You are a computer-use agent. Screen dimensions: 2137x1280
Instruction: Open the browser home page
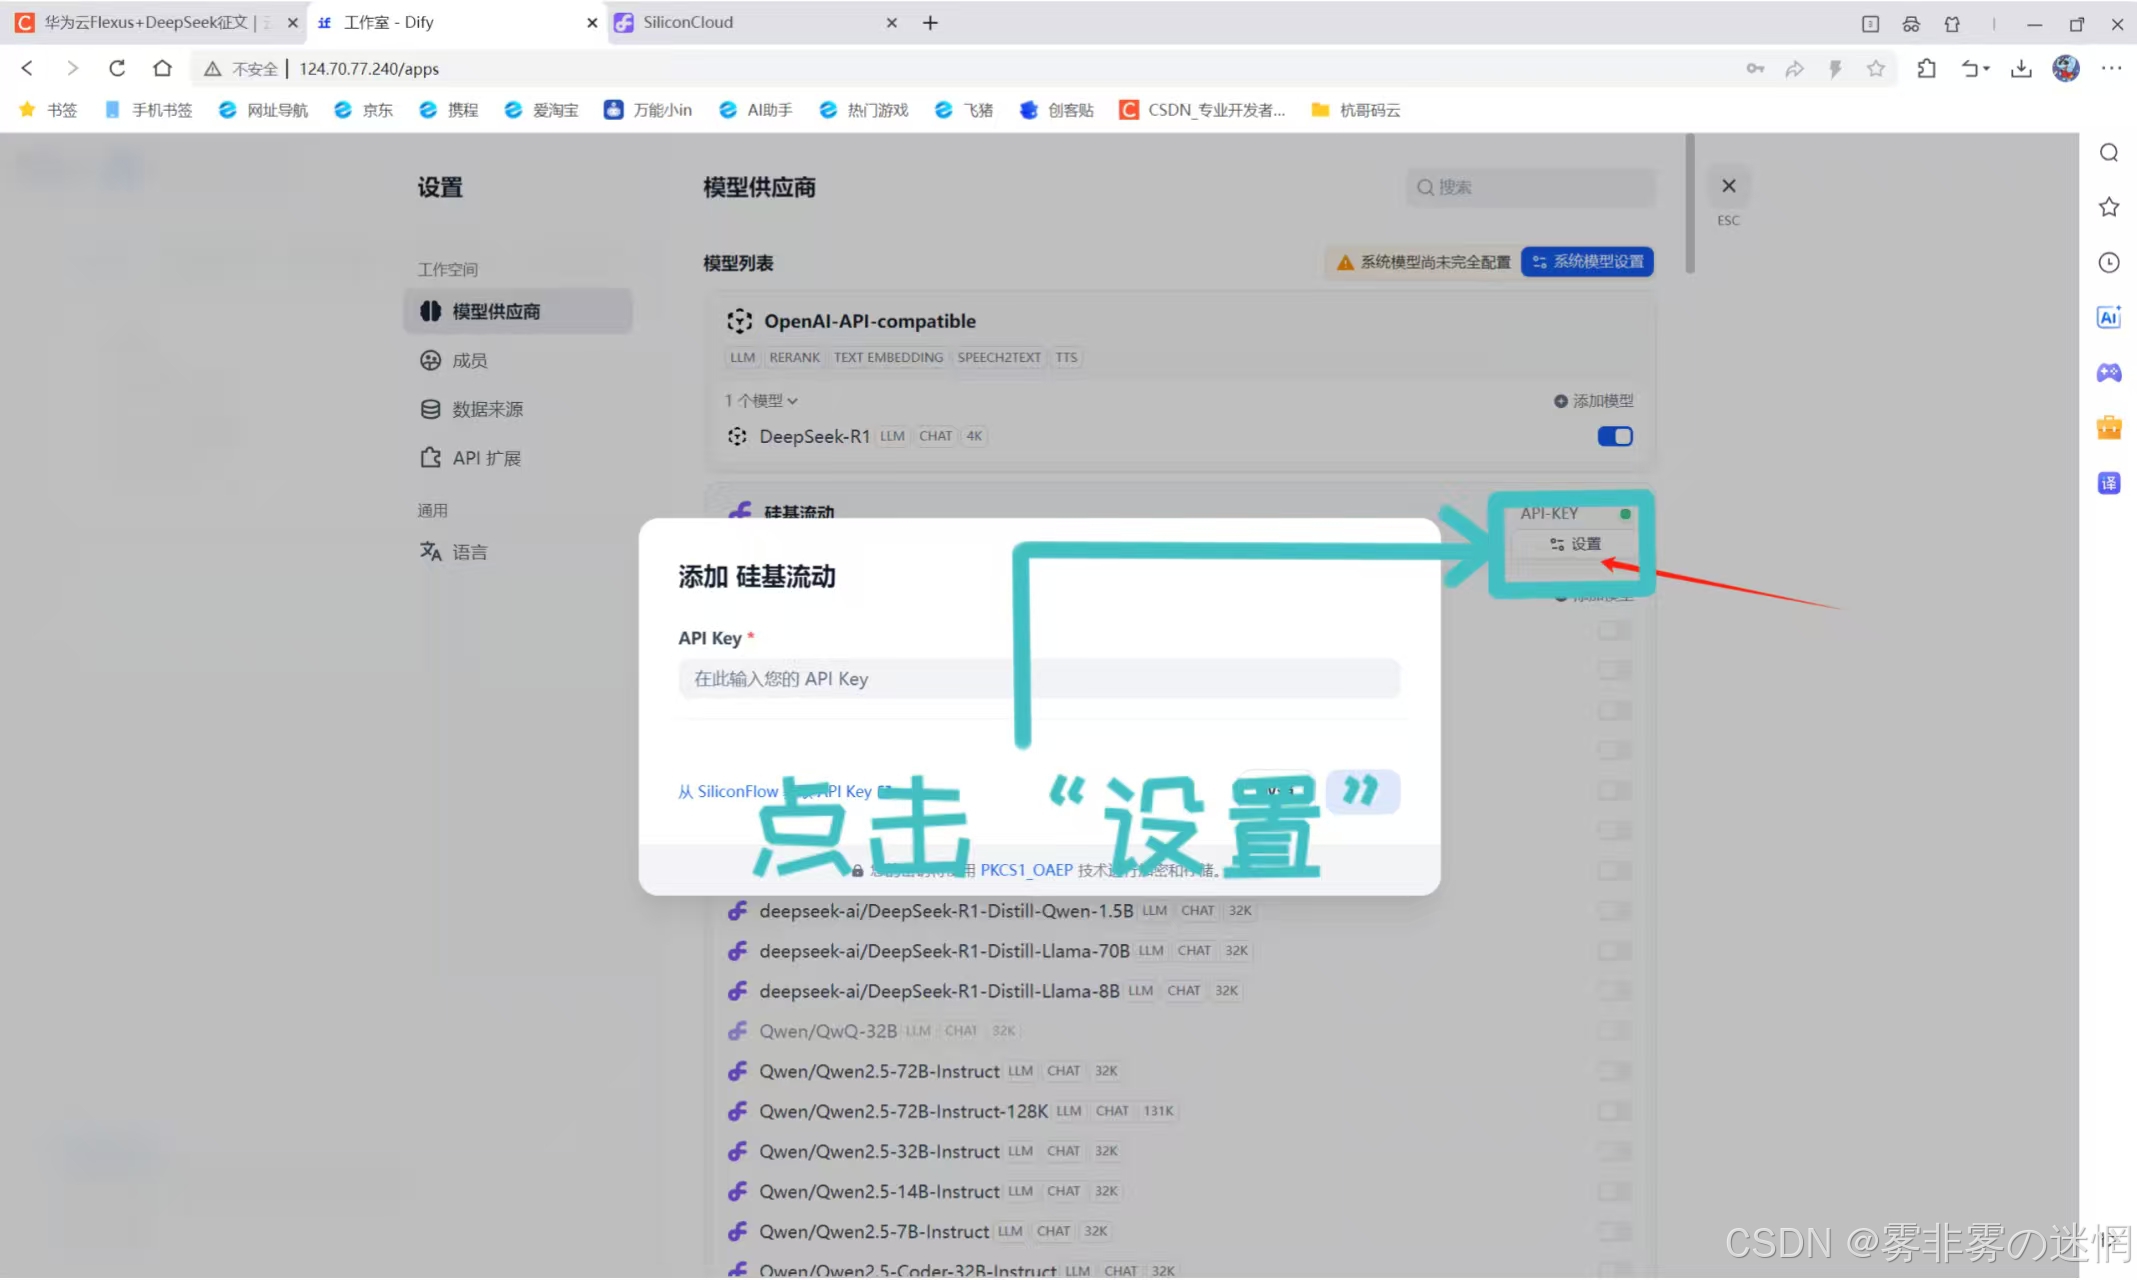click(x=162, y=68)
